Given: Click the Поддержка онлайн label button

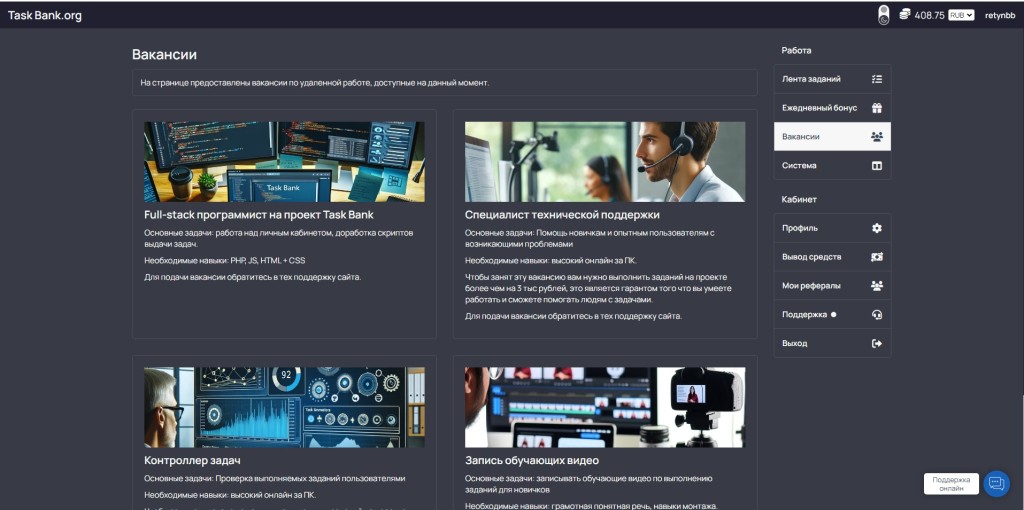Looking at the screenshot, I should 951,484.
